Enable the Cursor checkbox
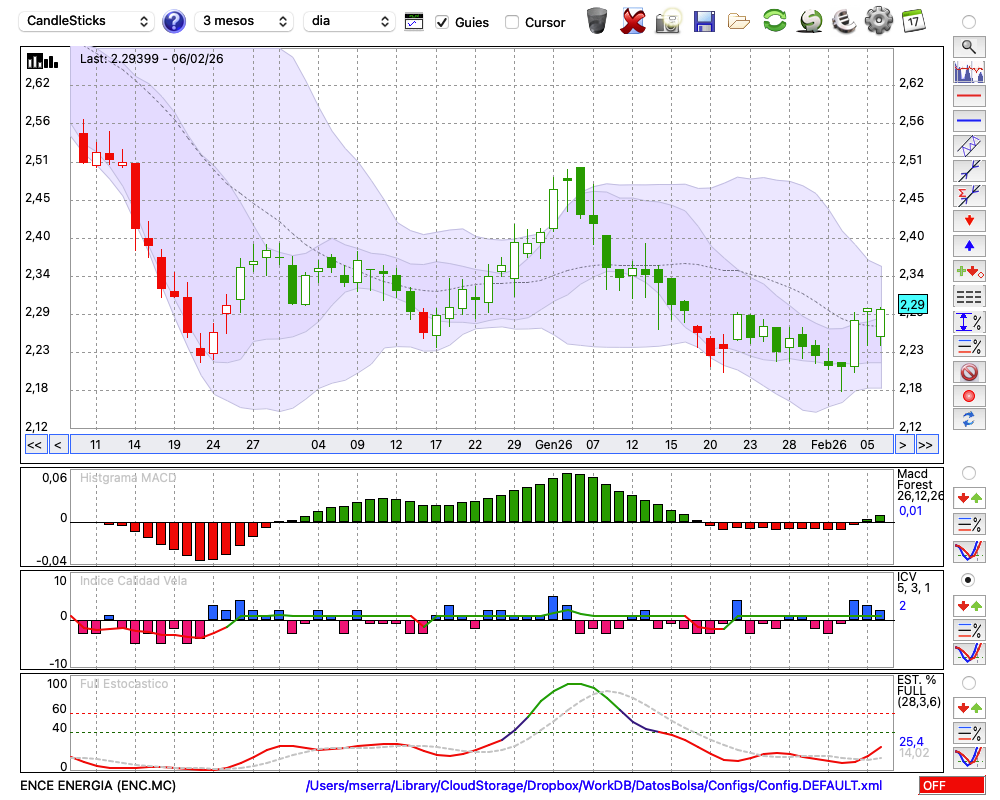Viewport: 1000px width, 800px height. coord(511,22)
